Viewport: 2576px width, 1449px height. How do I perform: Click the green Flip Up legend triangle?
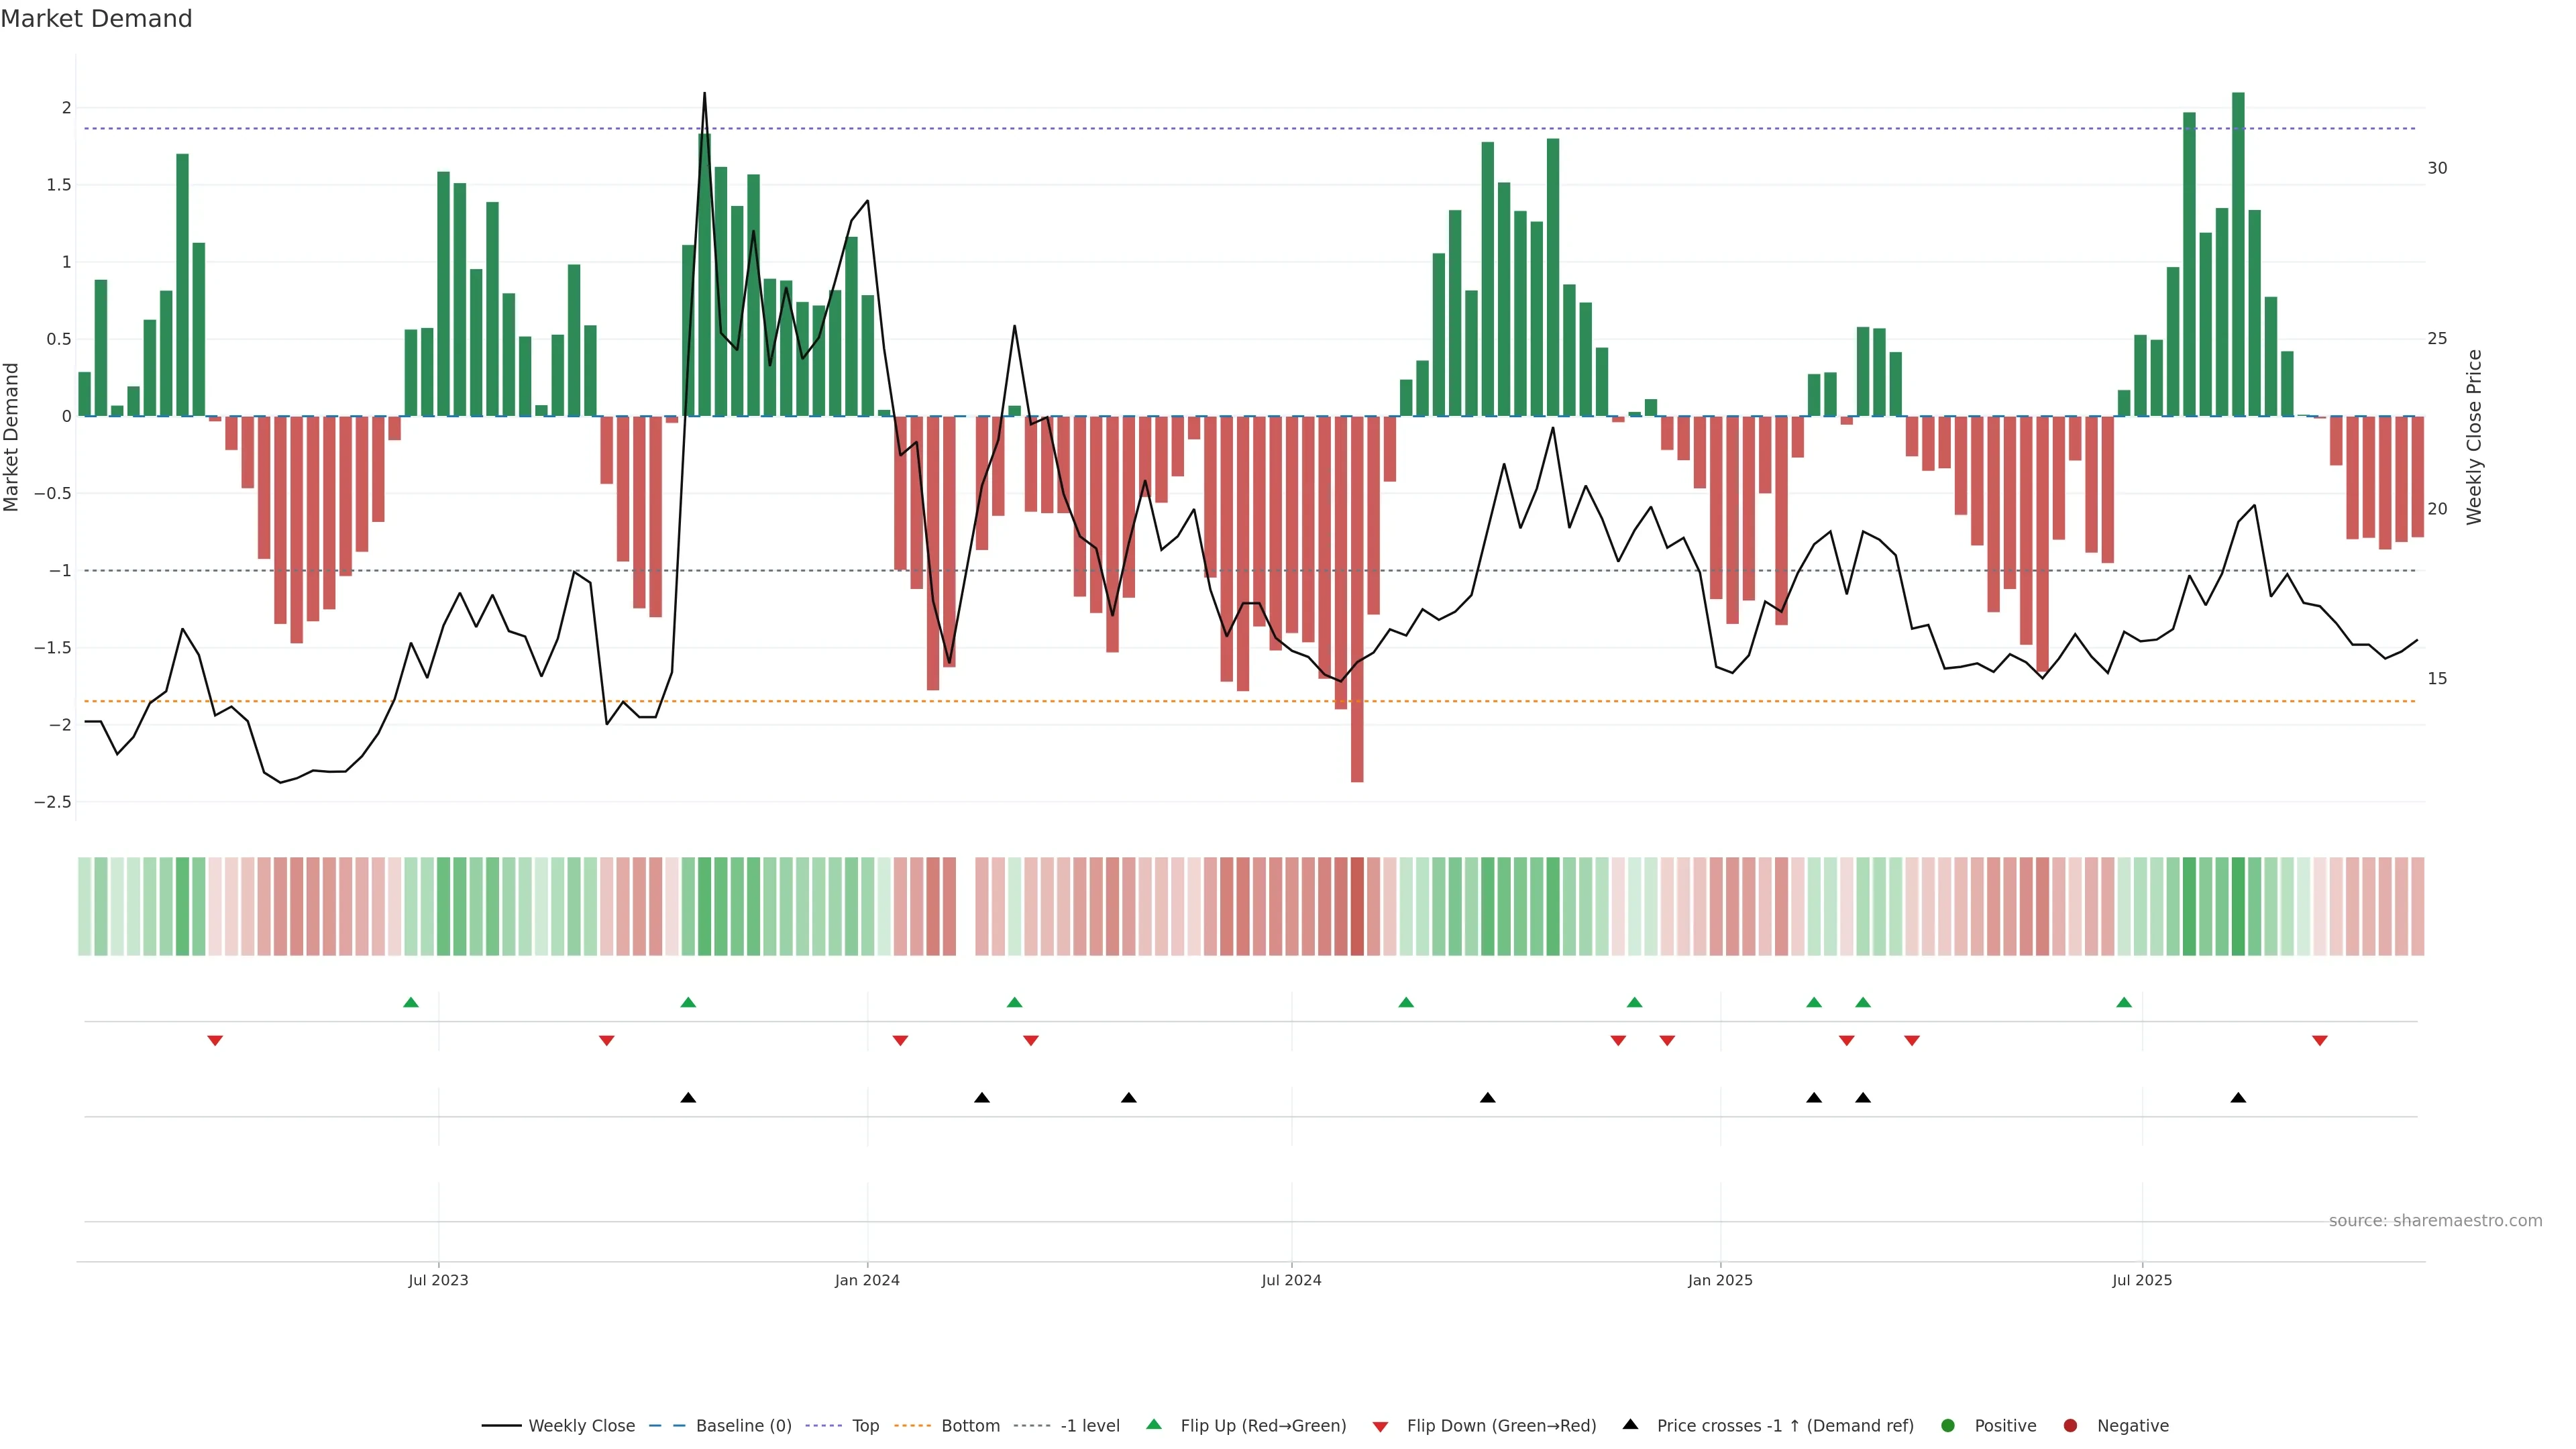[x=1154, y=1424]
